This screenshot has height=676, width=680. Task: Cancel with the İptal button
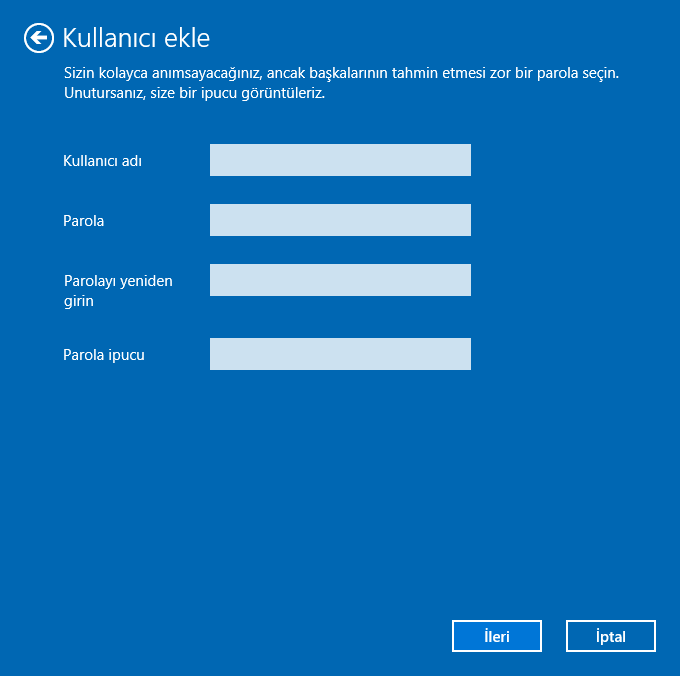pyautogui.click(x=611, y=636)
